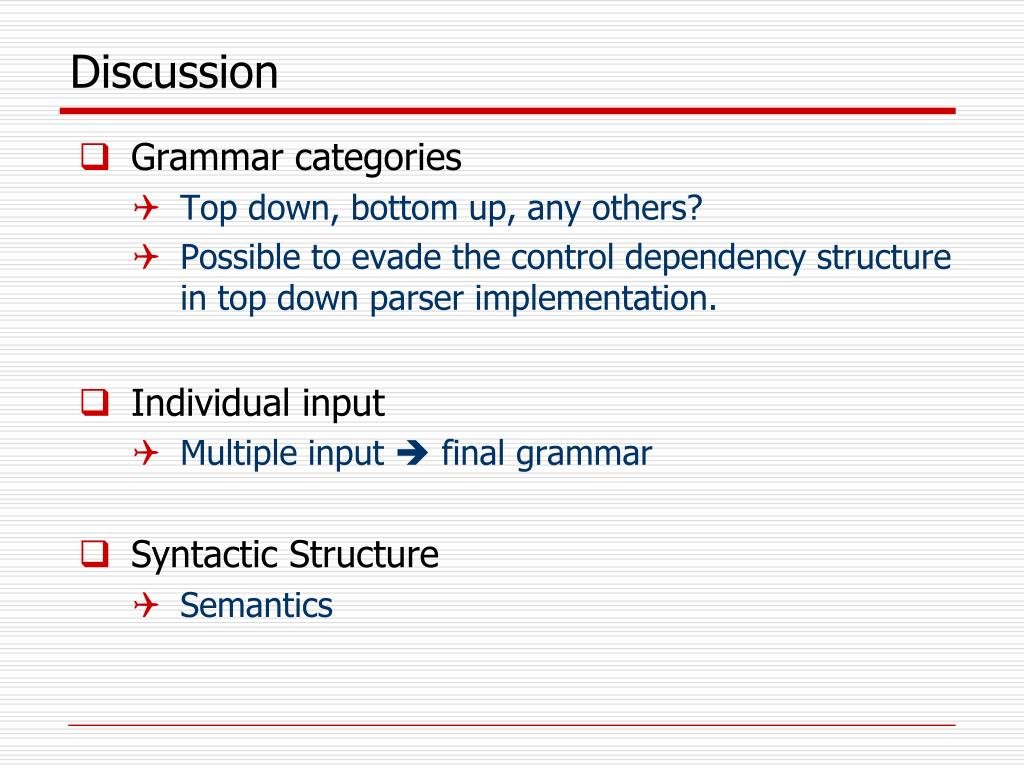This screenshot has height=768, width=1024.
Task: Click the red checkbox bullet beside Grammar categories
Action: coord(95,157)
